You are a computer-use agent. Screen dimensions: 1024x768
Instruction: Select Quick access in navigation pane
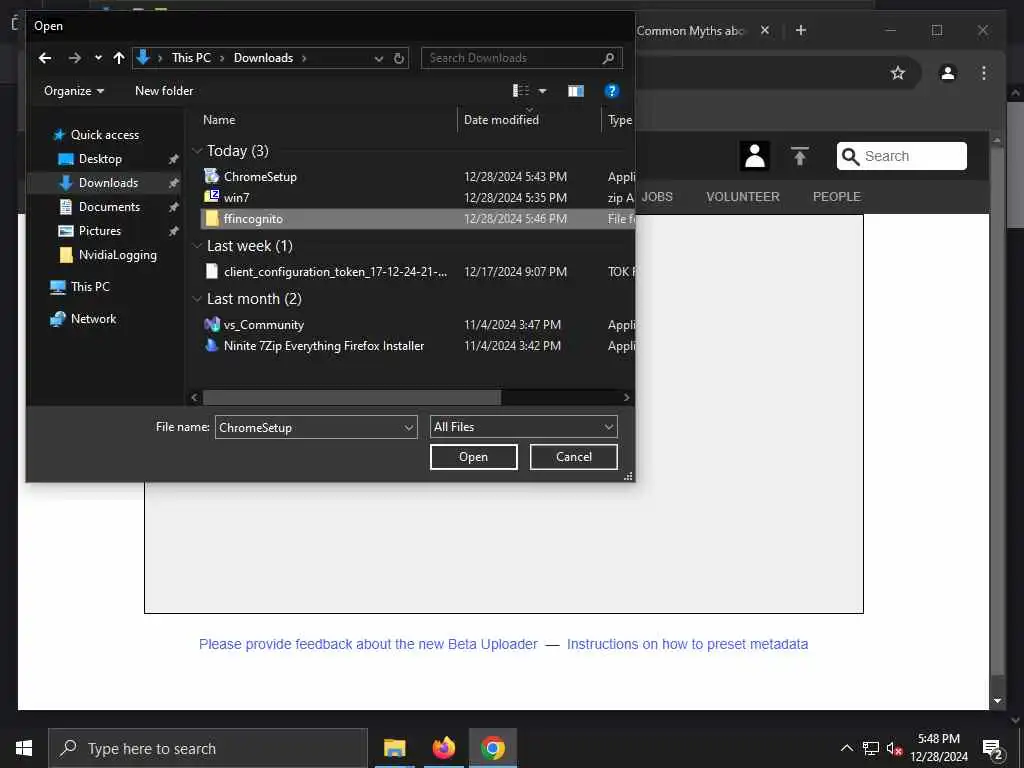pyautogui.click(x=104, y=135)
